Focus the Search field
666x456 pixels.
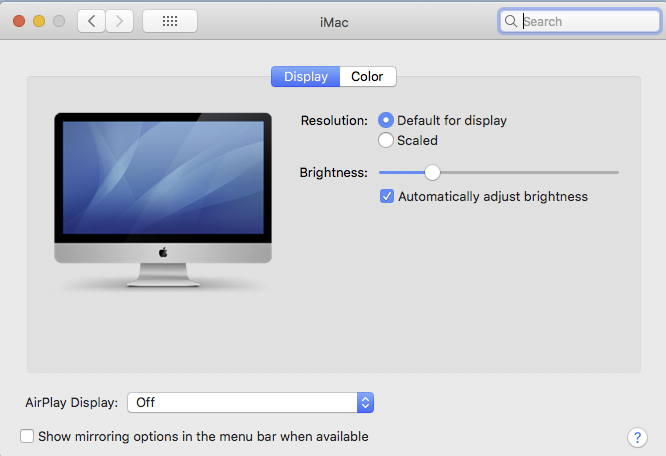click(x=580, y=21)
